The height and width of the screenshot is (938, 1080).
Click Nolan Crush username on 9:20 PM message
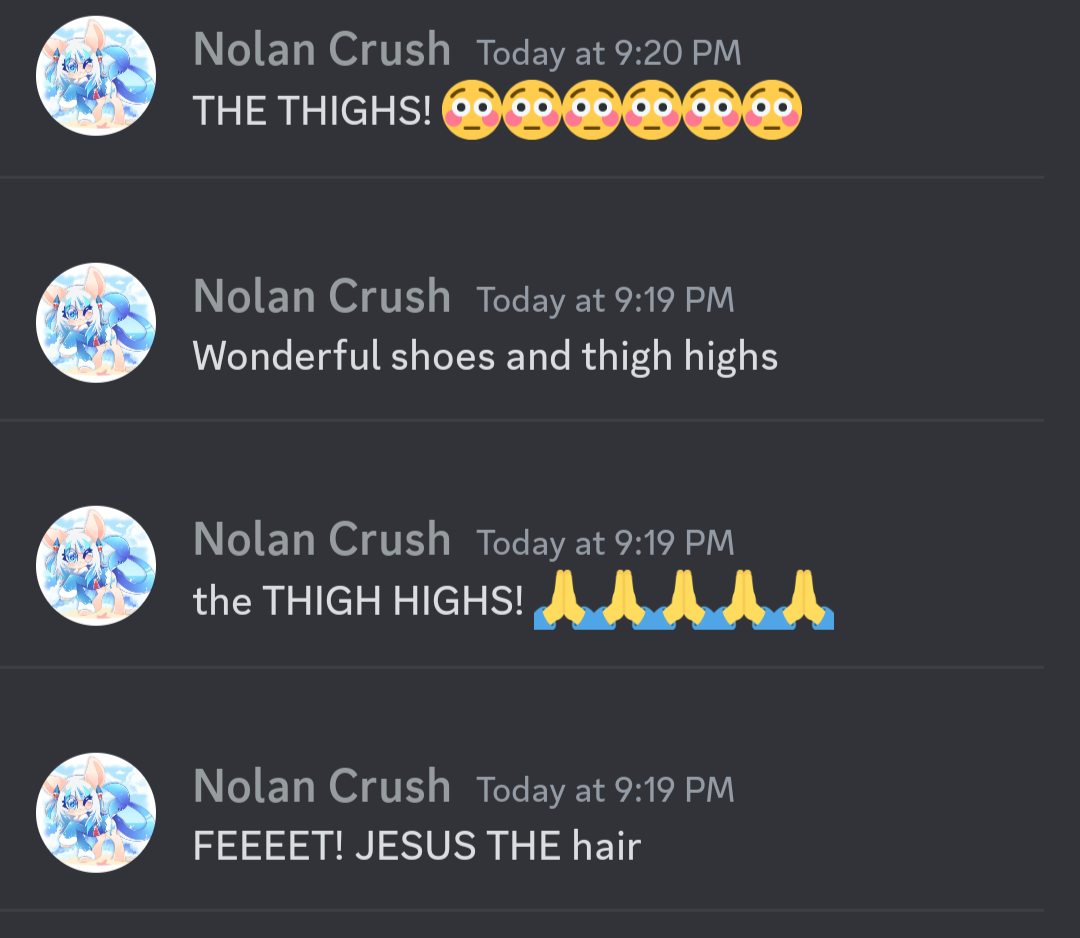(x=322, y=50)
